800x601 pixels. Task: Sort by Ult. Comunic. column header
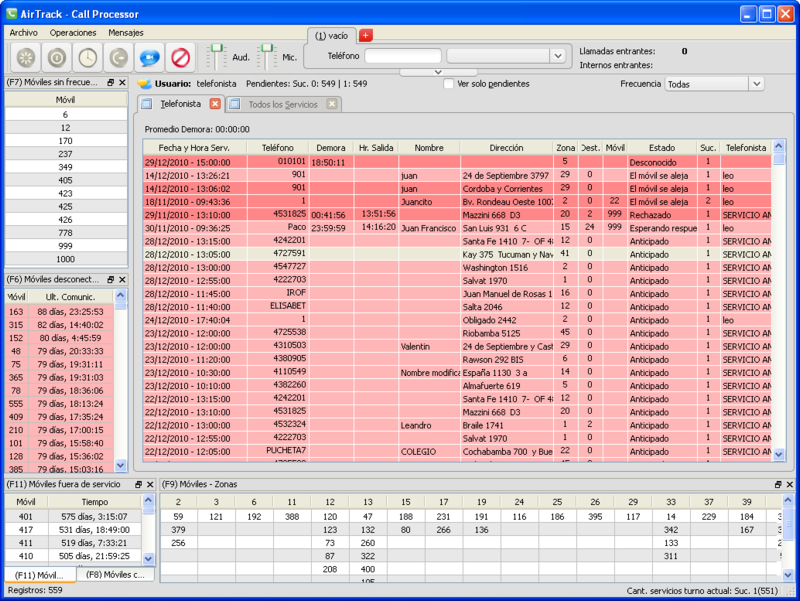coord(70,297)
